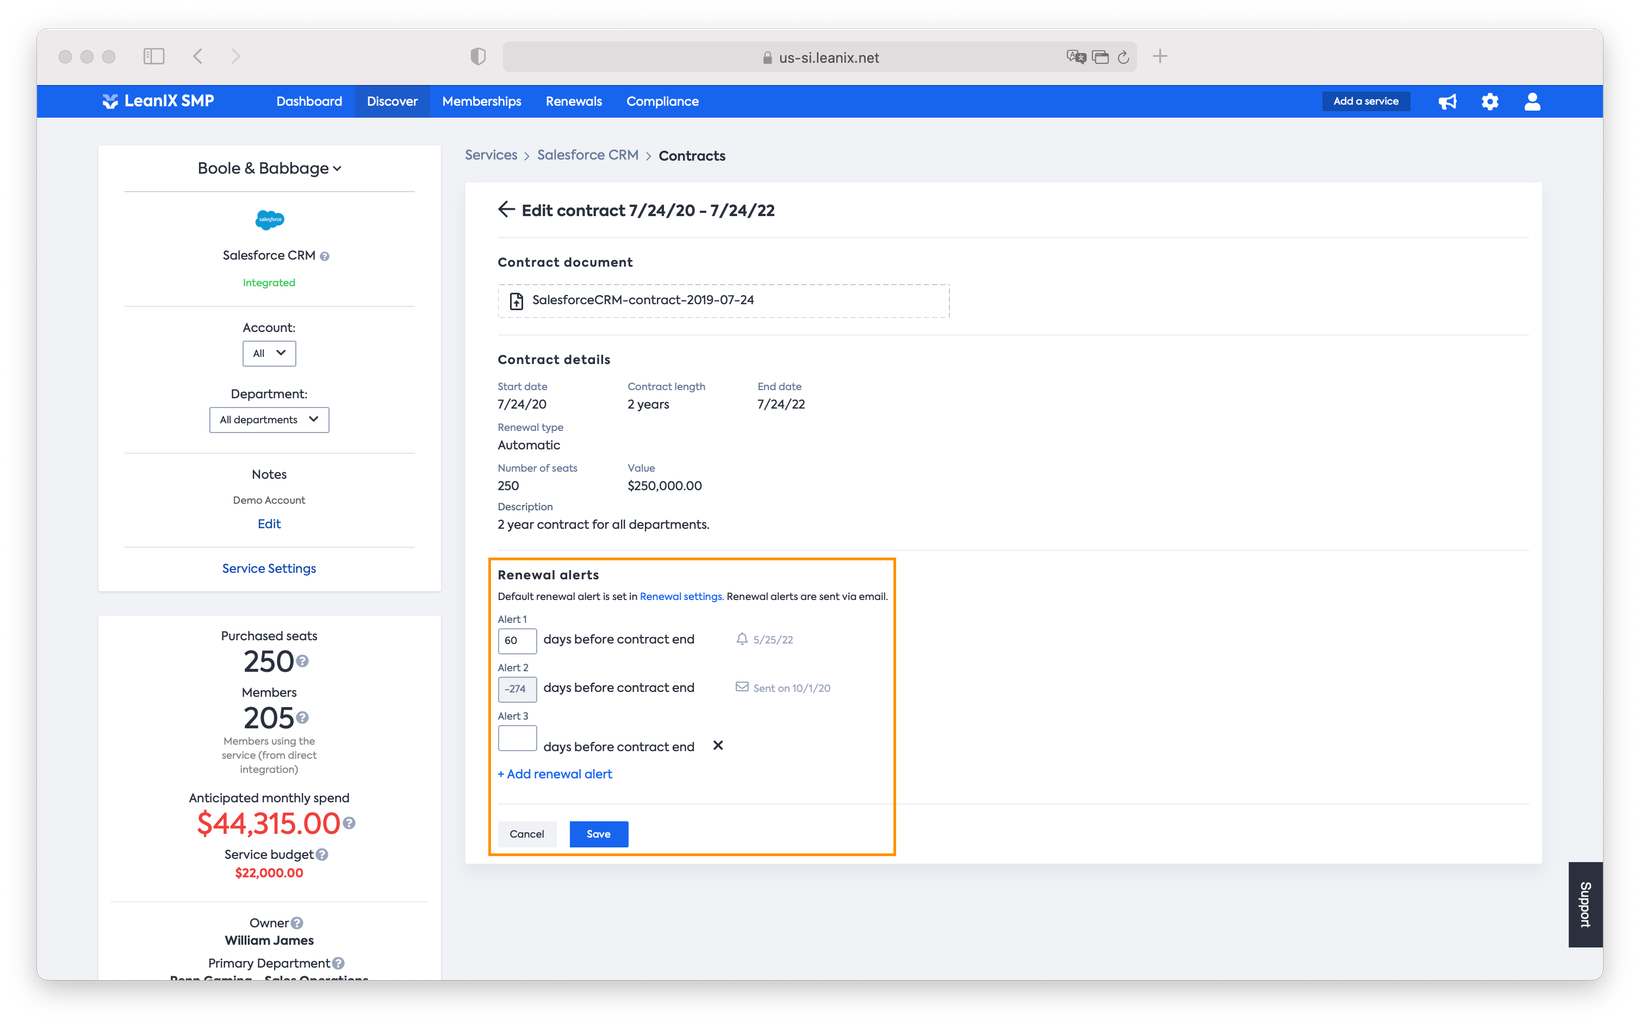This screenshot has height=1026, width=1640.
Task: Click the picture-in-picture windows icon in address bar
Action: coord(1101,58)
